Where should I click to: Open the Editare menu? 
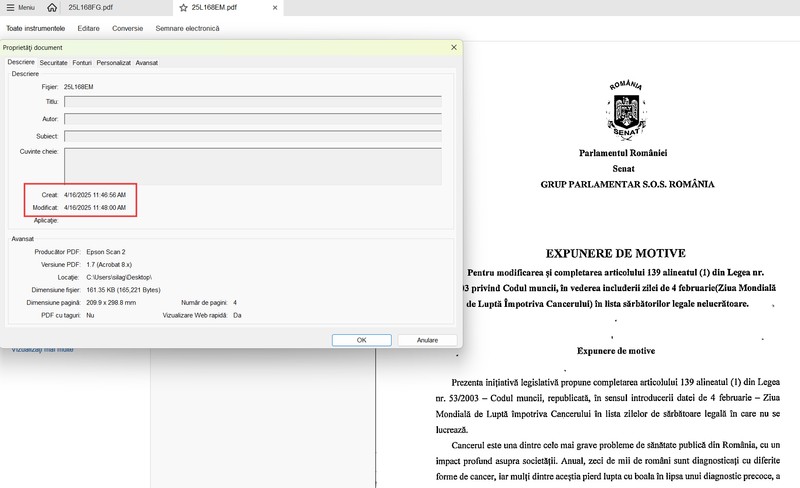click(x=88, y=29)
